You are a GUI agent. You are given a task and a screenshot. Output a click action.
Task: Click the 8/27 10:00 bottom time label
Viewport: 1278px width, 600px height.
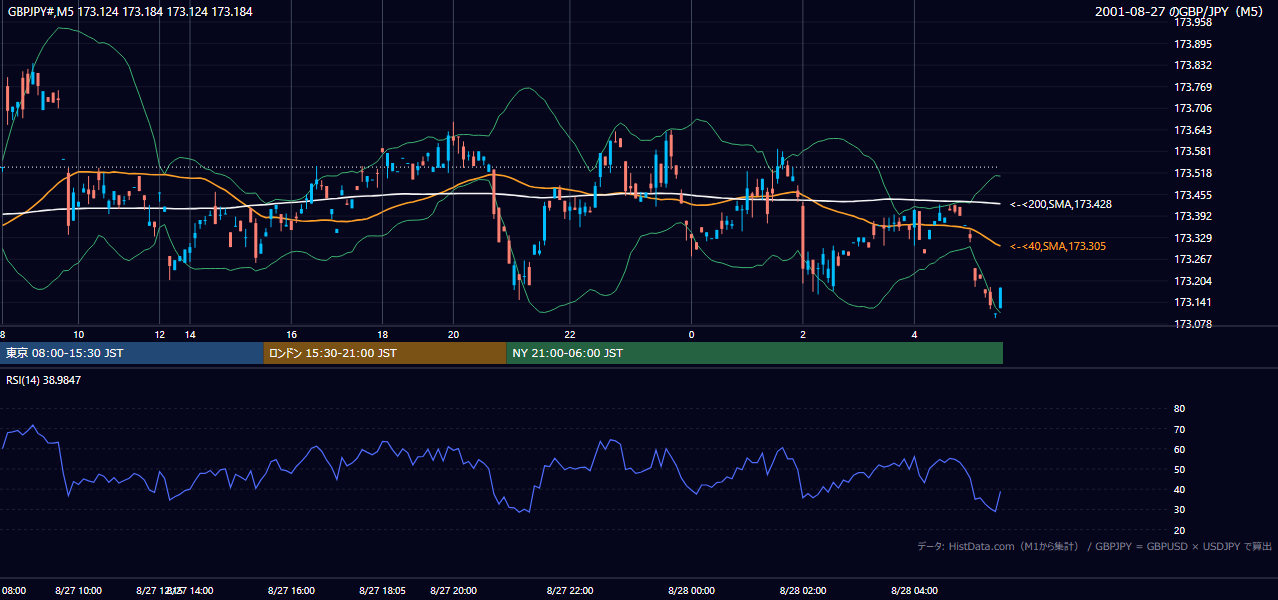coord(78,591)
